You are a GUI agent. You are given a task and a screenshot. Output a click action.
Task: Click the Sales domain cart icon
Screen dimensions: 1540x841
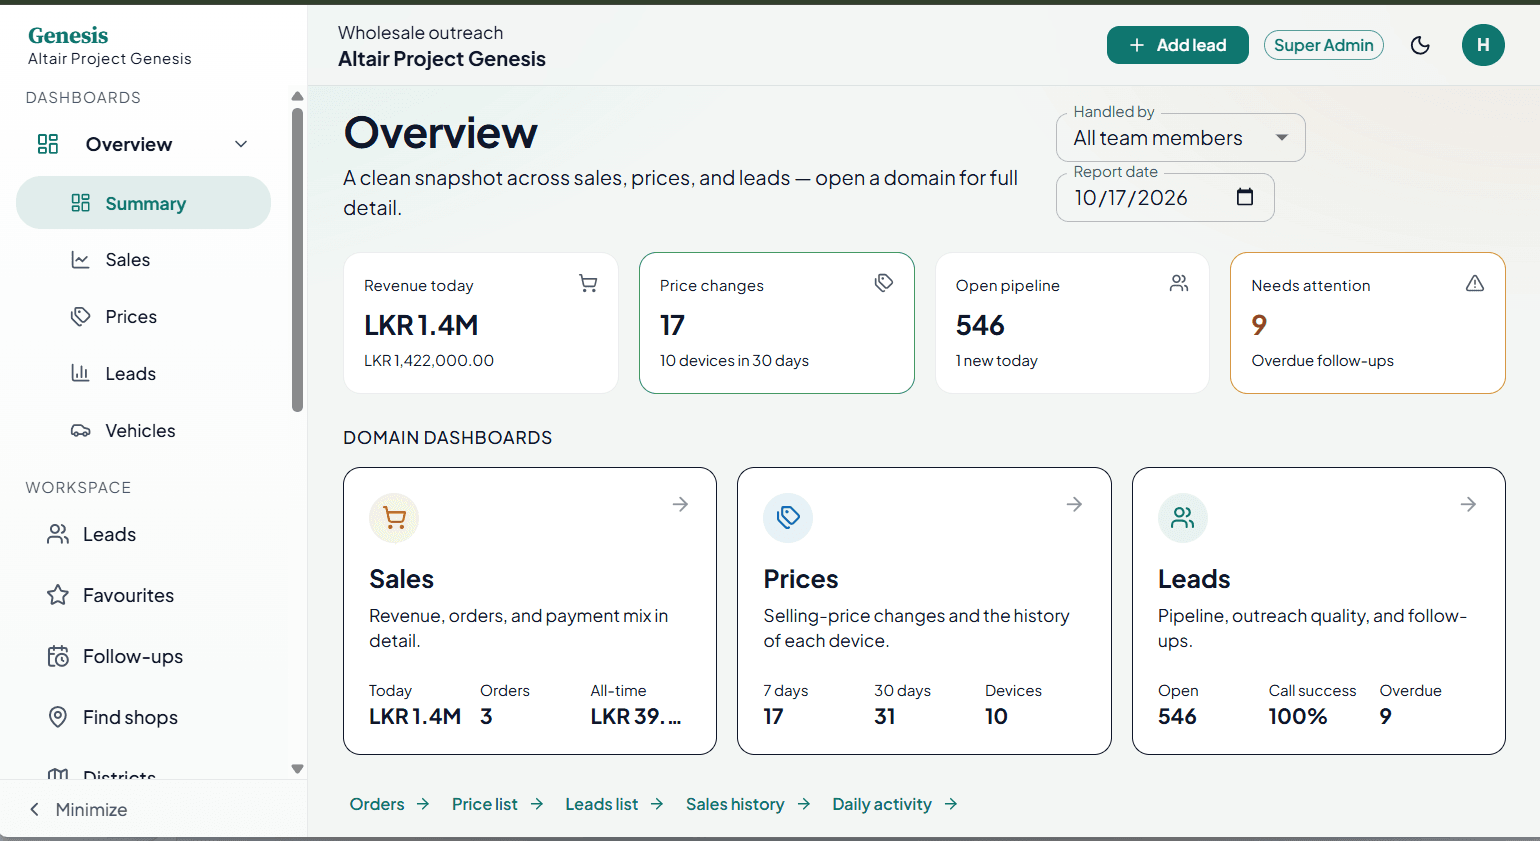(x=394, y=518)
